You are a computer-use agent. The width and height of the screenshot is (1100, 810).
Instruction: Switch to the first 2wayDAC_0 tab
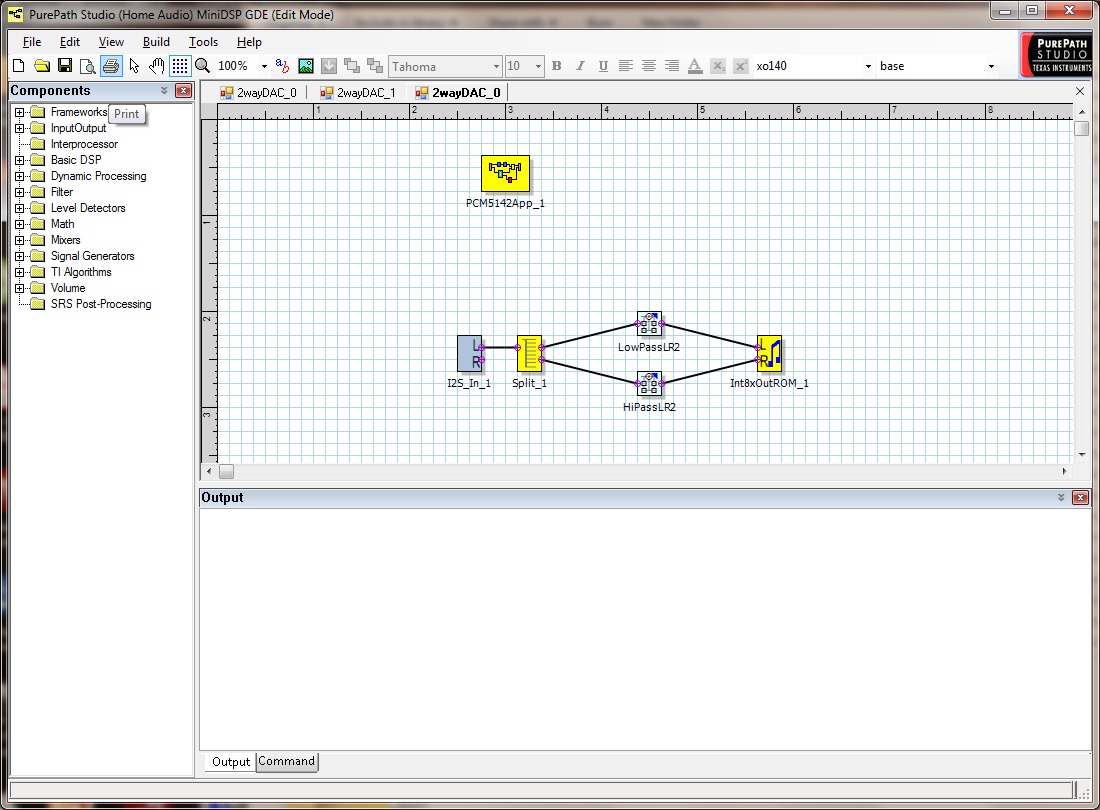click(258, 93)
